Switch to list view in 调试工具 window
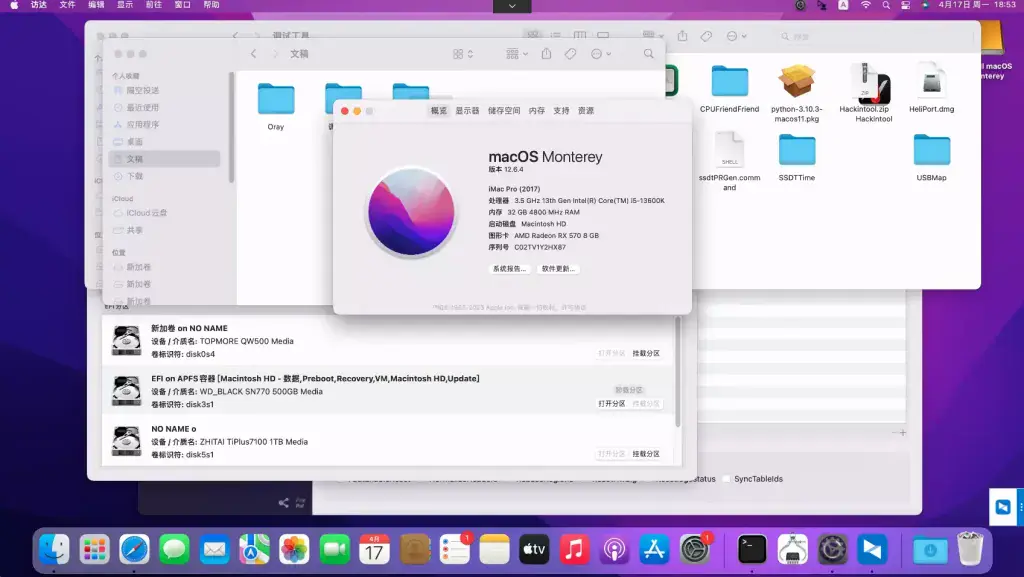 (556, 35)
